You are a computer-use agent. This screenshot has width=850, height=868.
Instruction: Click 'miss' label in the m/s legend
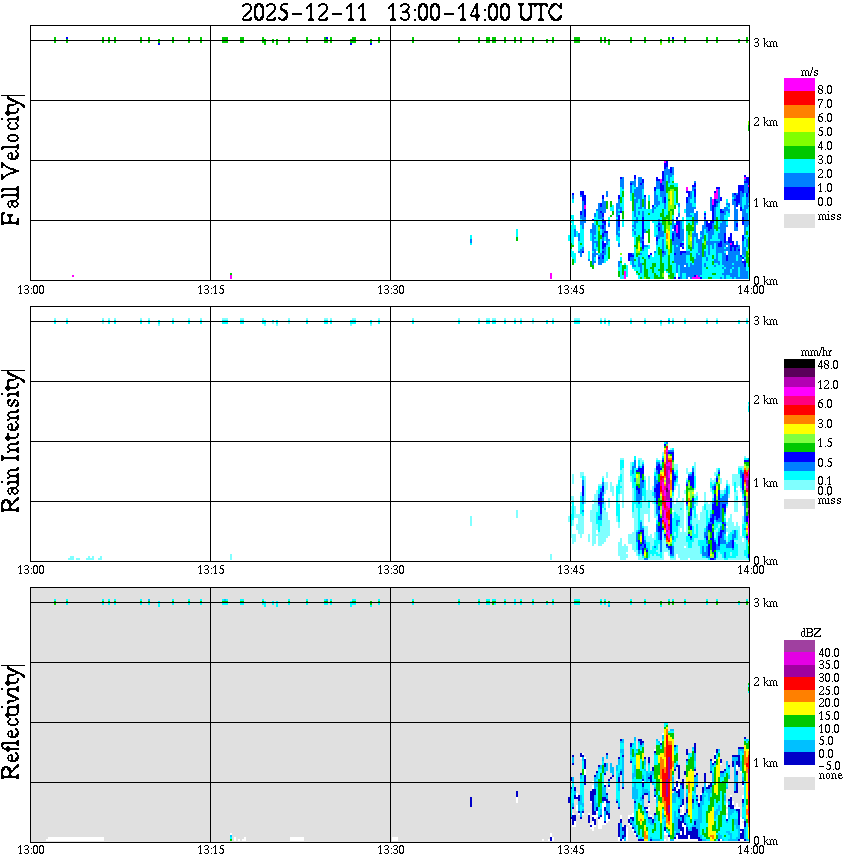pos(829,216)
